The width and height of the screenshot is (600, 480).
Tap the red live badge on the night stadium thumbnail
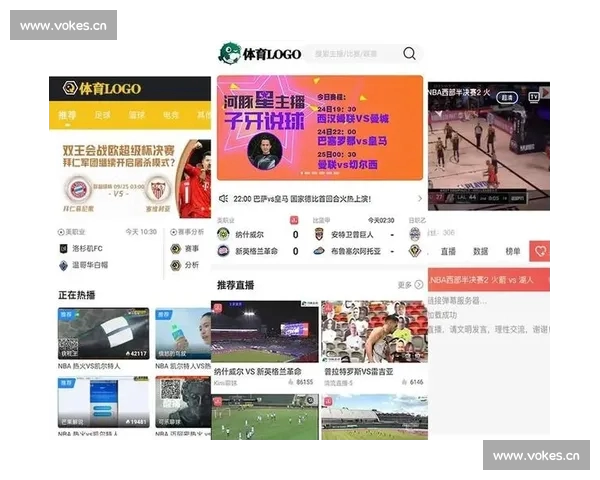(x=218, y=308)
